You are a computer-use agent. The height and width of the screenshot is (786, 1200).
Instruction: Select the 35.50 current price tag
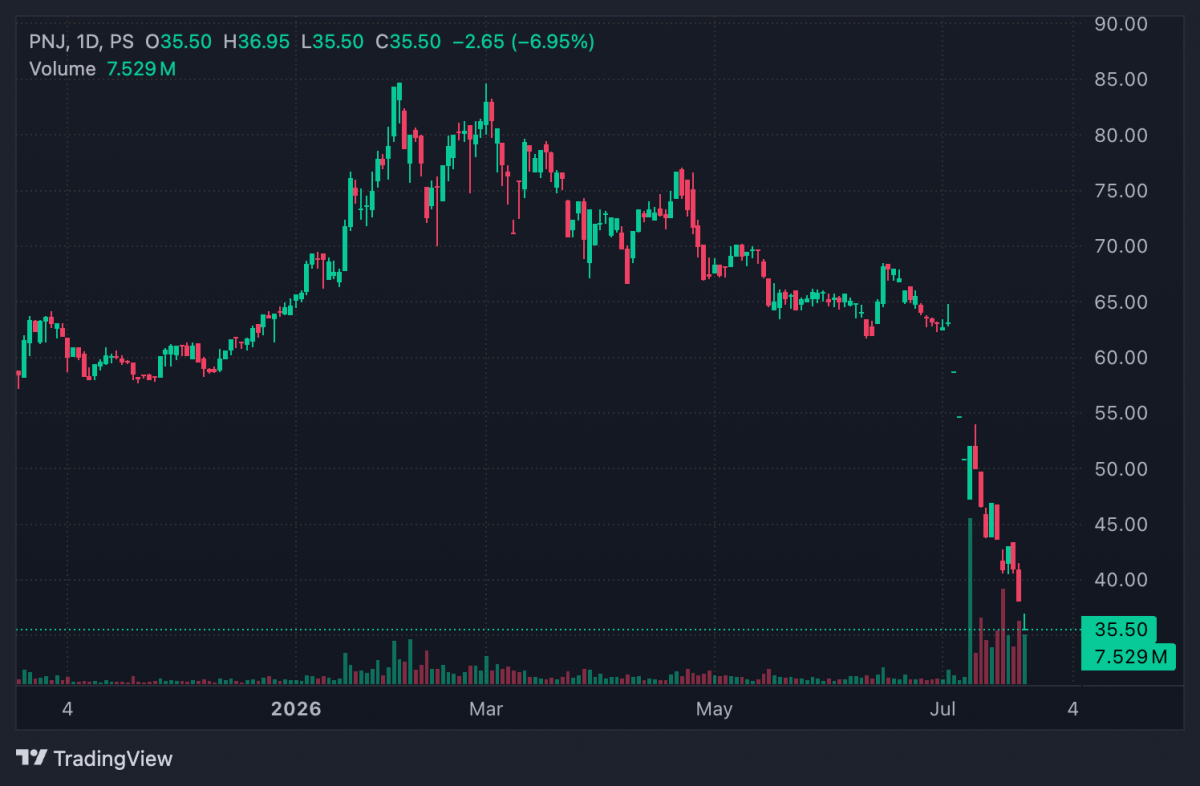pos(1119,631)
